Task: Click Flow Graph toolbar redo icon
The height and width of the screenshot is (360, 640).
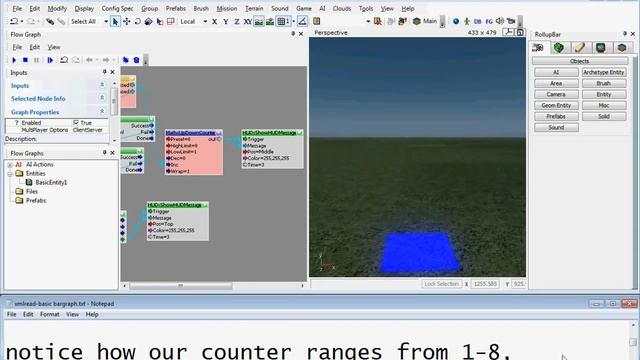Action: (76, 60)
